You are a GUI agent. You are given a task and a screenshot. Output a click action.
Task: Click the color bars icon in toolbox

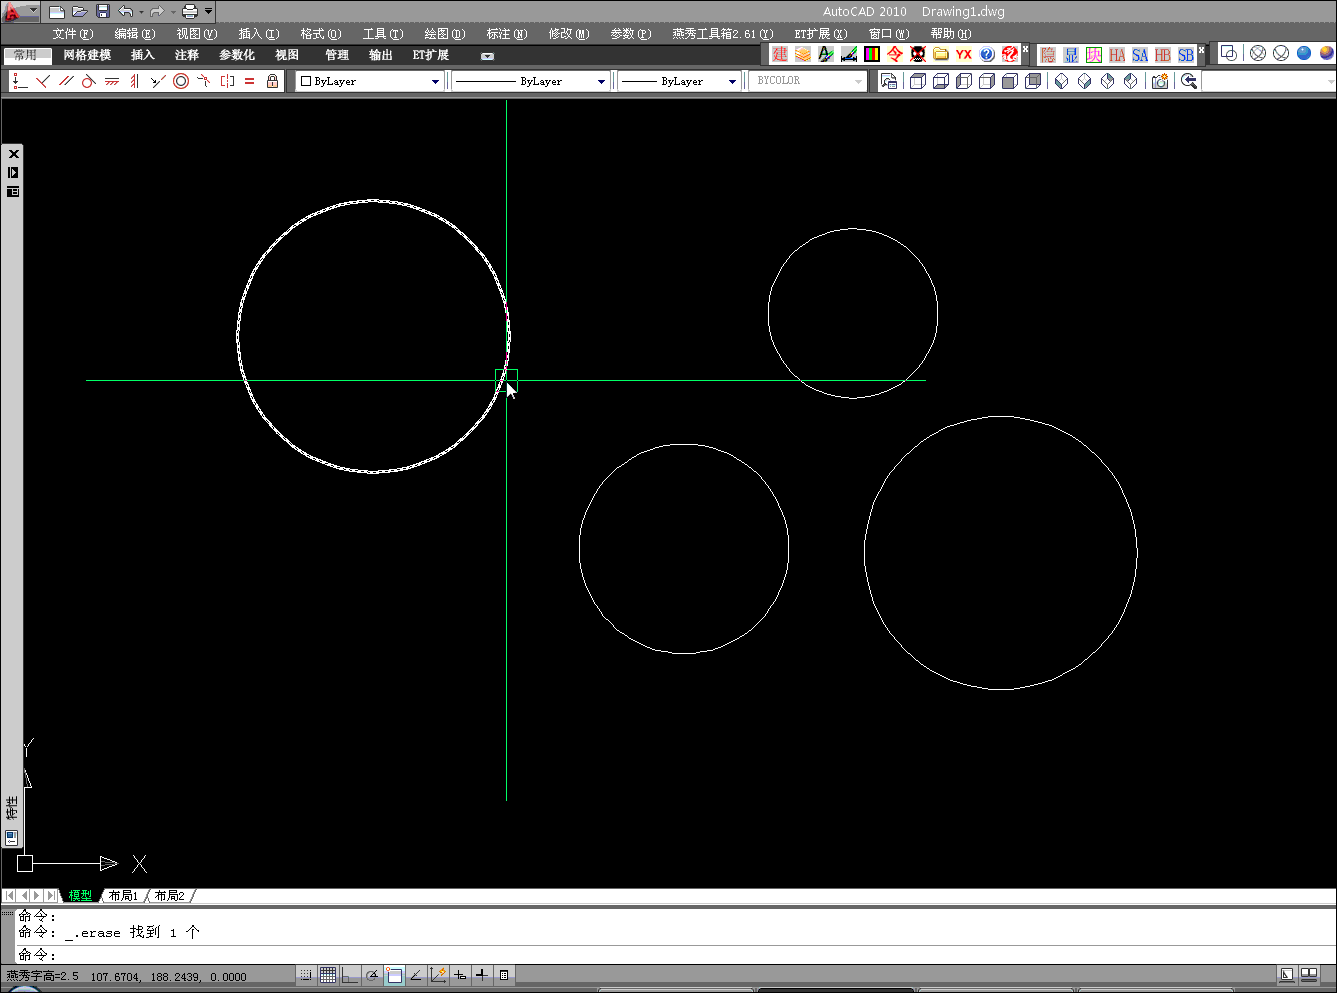tap(872, 54)
